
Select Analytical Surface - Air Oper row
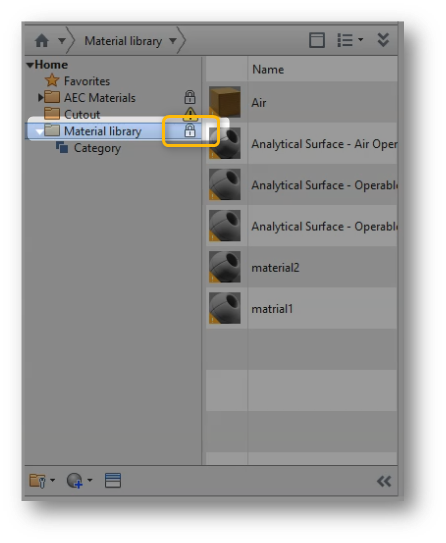(302, 143)
